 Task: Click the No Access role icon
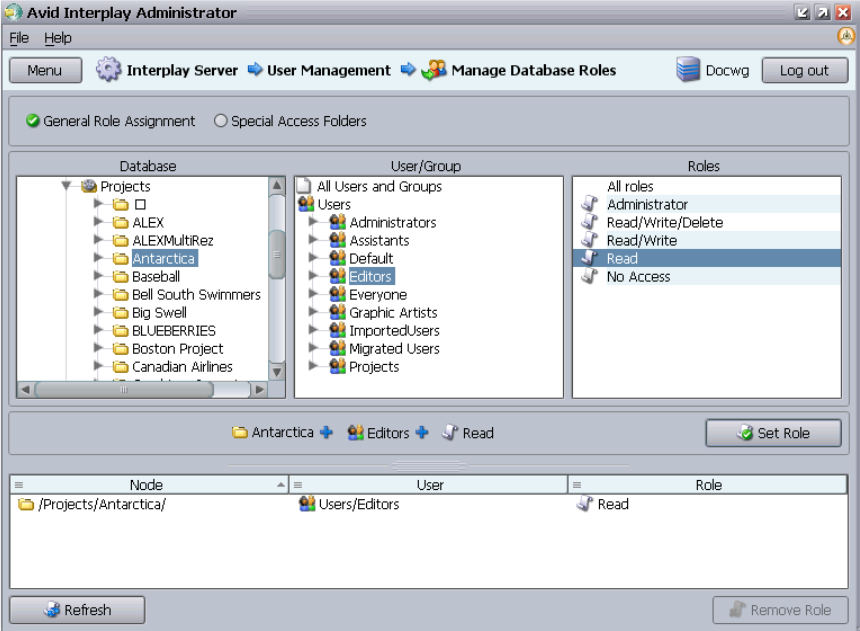pos(590,276)
